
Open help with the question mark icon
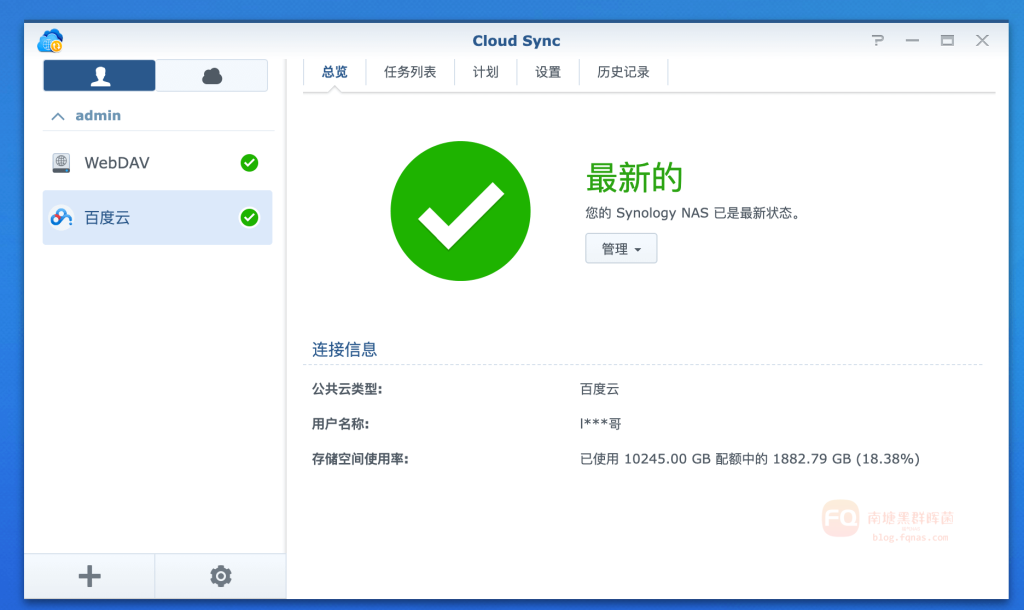click(x=878, y=41)
